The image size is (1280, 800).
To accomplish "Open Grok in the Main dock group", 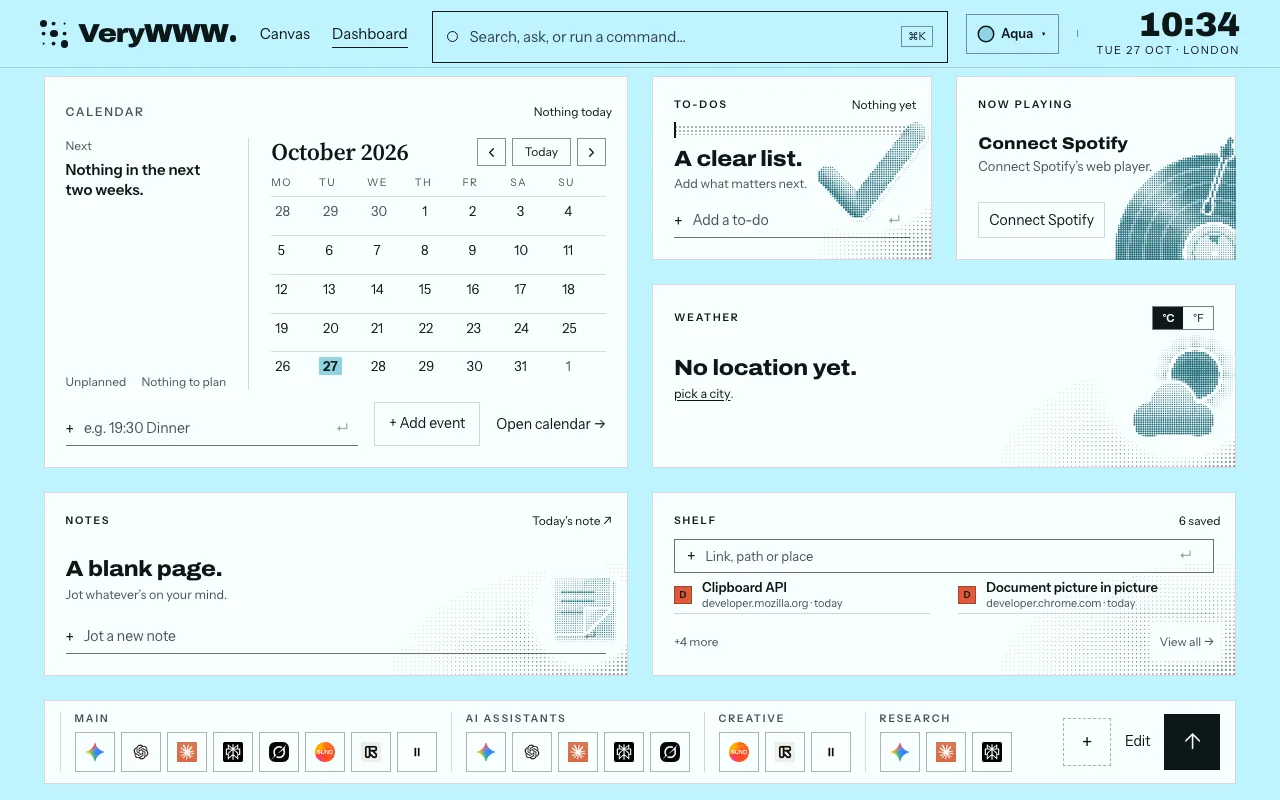I will (x=279, y=752).
